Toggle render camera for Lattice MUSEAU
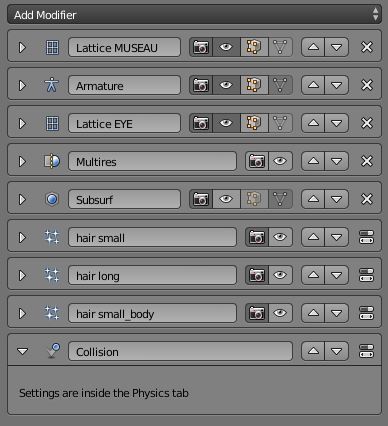 201,47
